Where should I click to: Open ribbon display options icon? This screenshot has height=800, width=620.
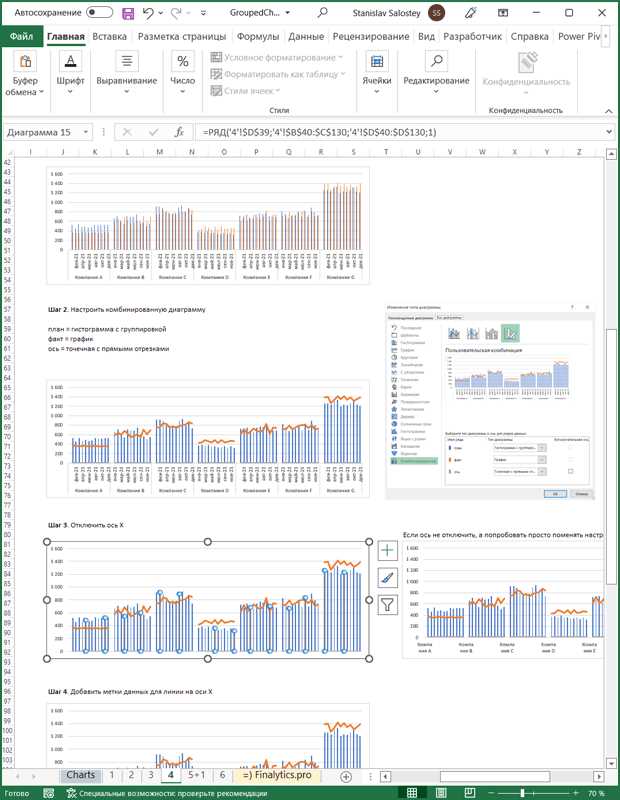point(503,13)
